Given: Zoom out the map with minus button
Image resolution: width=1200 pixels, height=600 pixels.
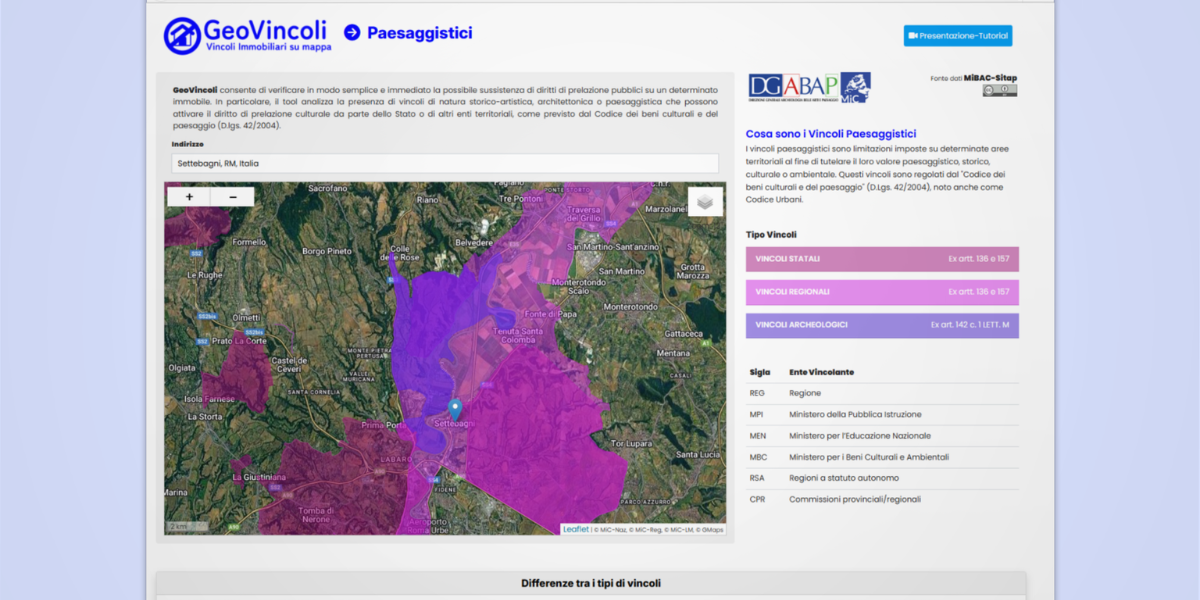Looking at the screenshot, I should [x=233, y=197].
